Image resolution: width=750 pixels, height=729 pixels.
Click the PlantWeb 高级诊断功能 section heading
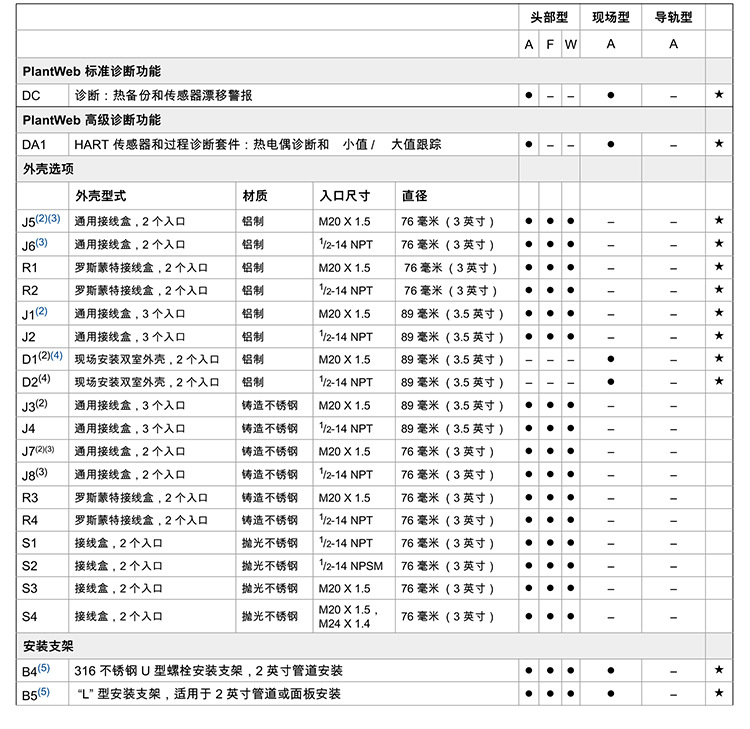[91, 120]
